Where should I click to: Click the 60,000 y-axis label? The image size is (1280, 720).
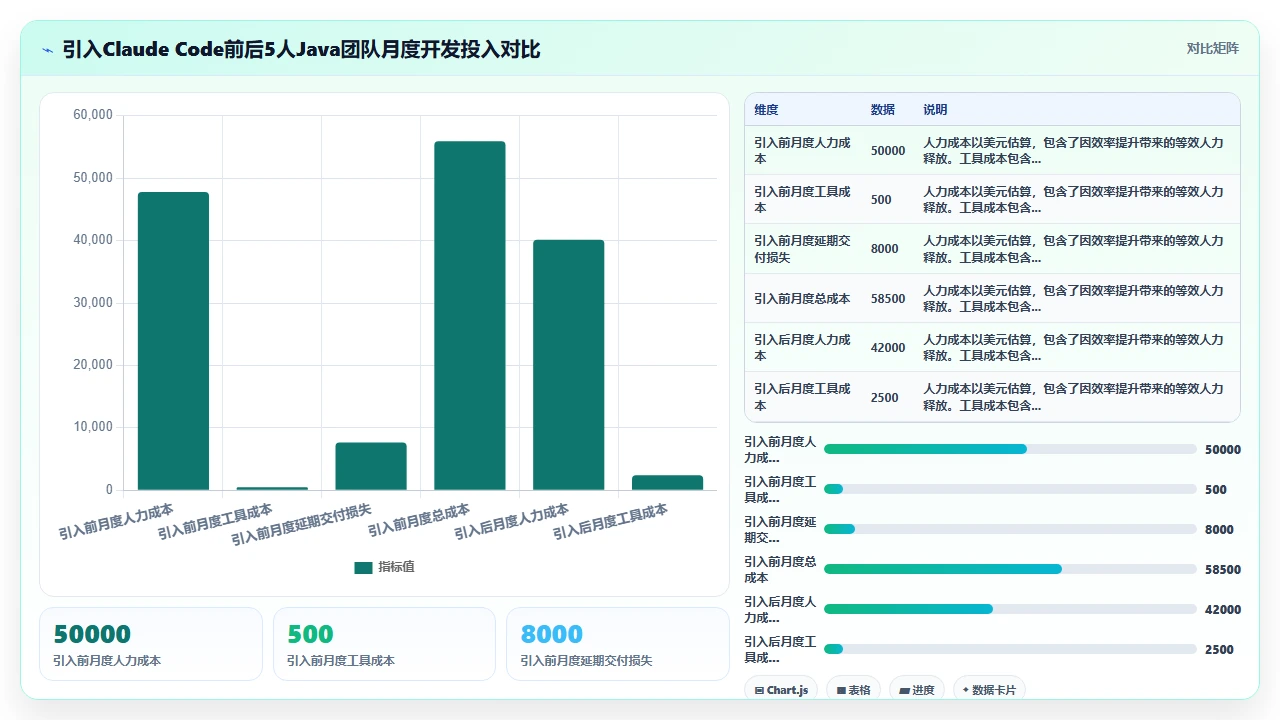[93, 115]
